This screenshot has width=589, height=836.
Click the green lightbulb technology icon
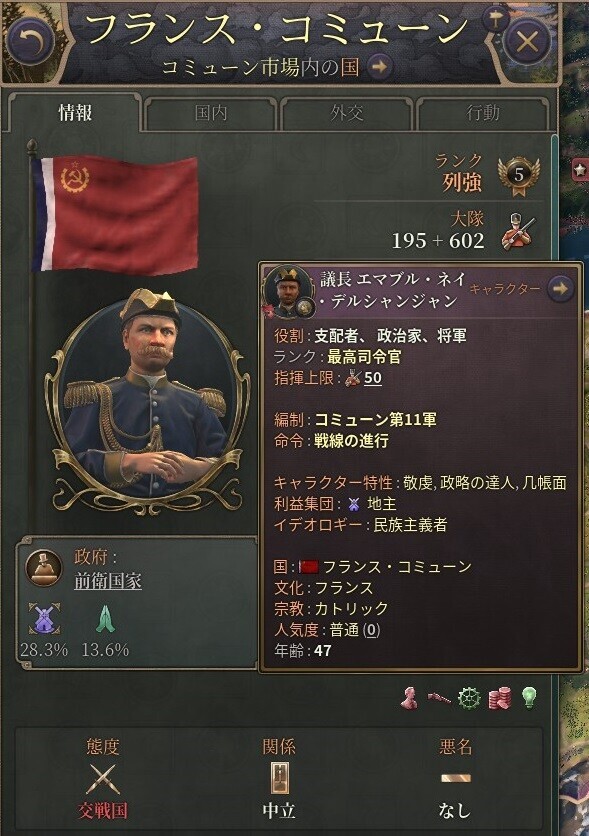[x=528, y=697]
